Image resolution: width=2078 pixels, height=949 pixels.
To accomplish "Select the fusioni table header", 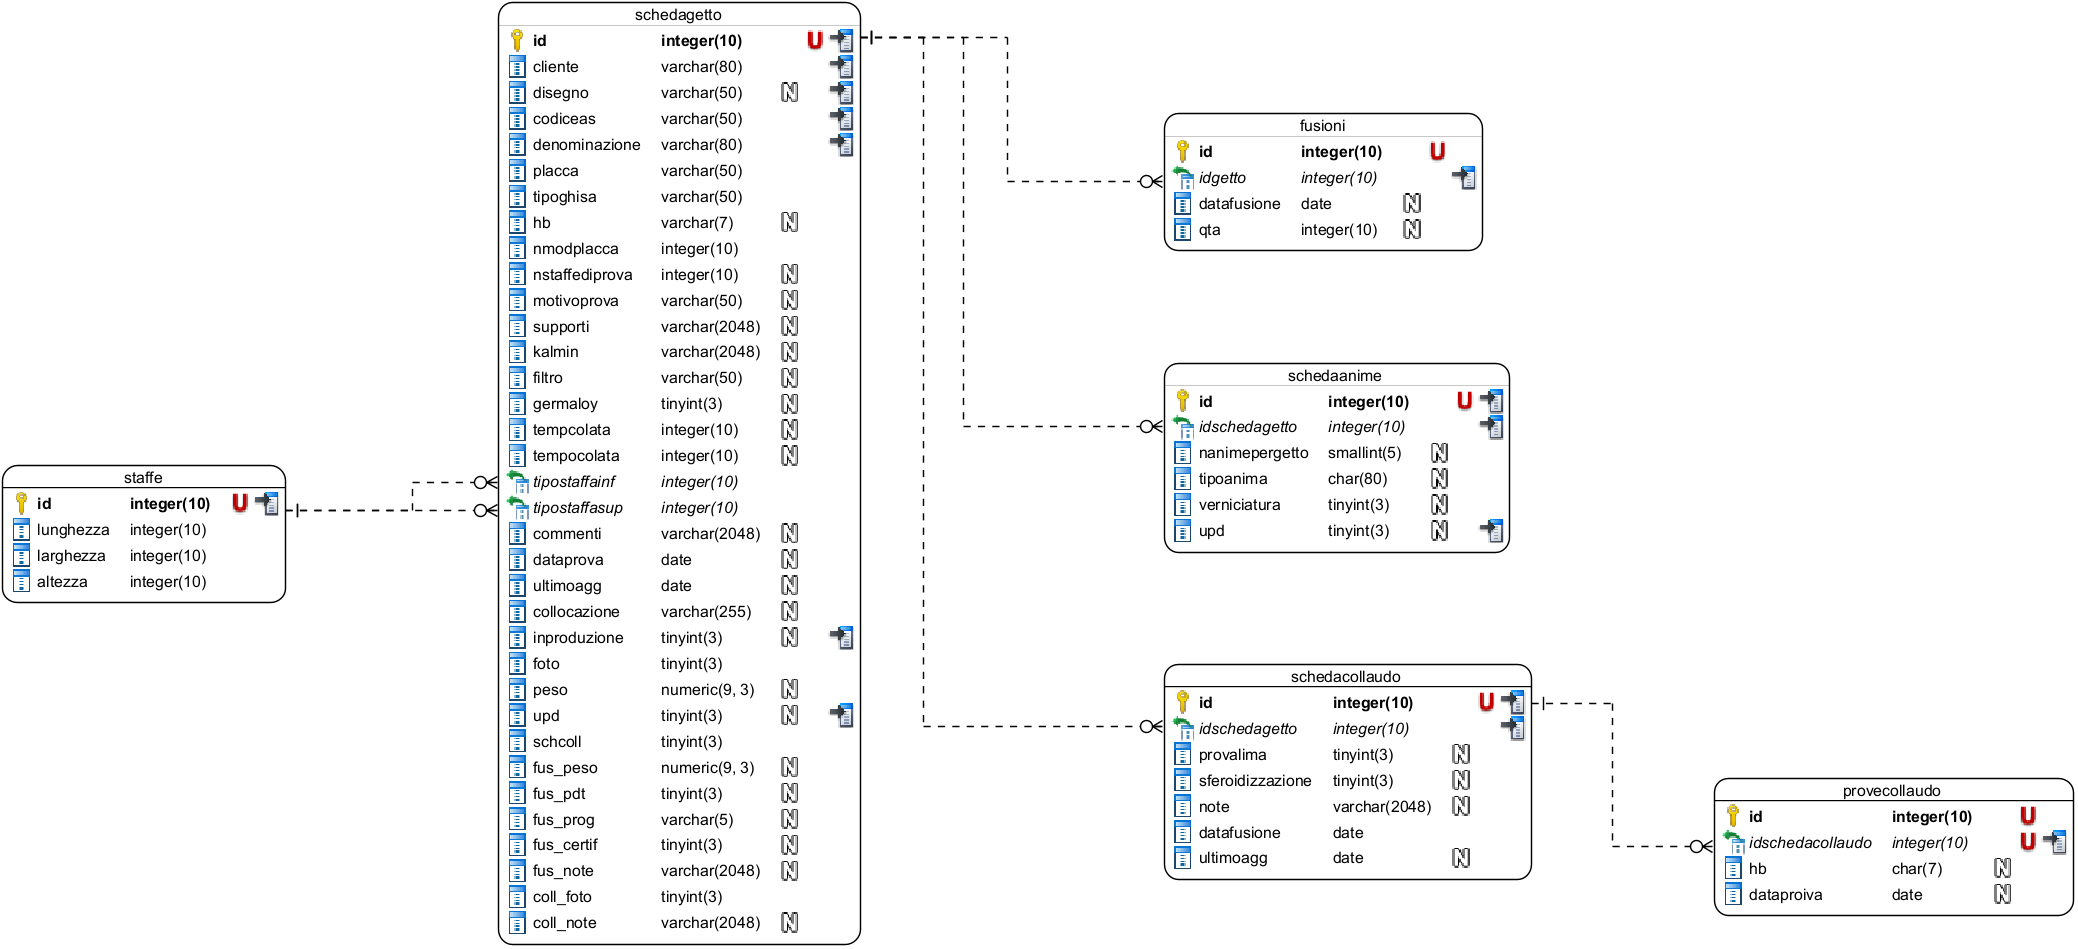I will point(1322,126).
